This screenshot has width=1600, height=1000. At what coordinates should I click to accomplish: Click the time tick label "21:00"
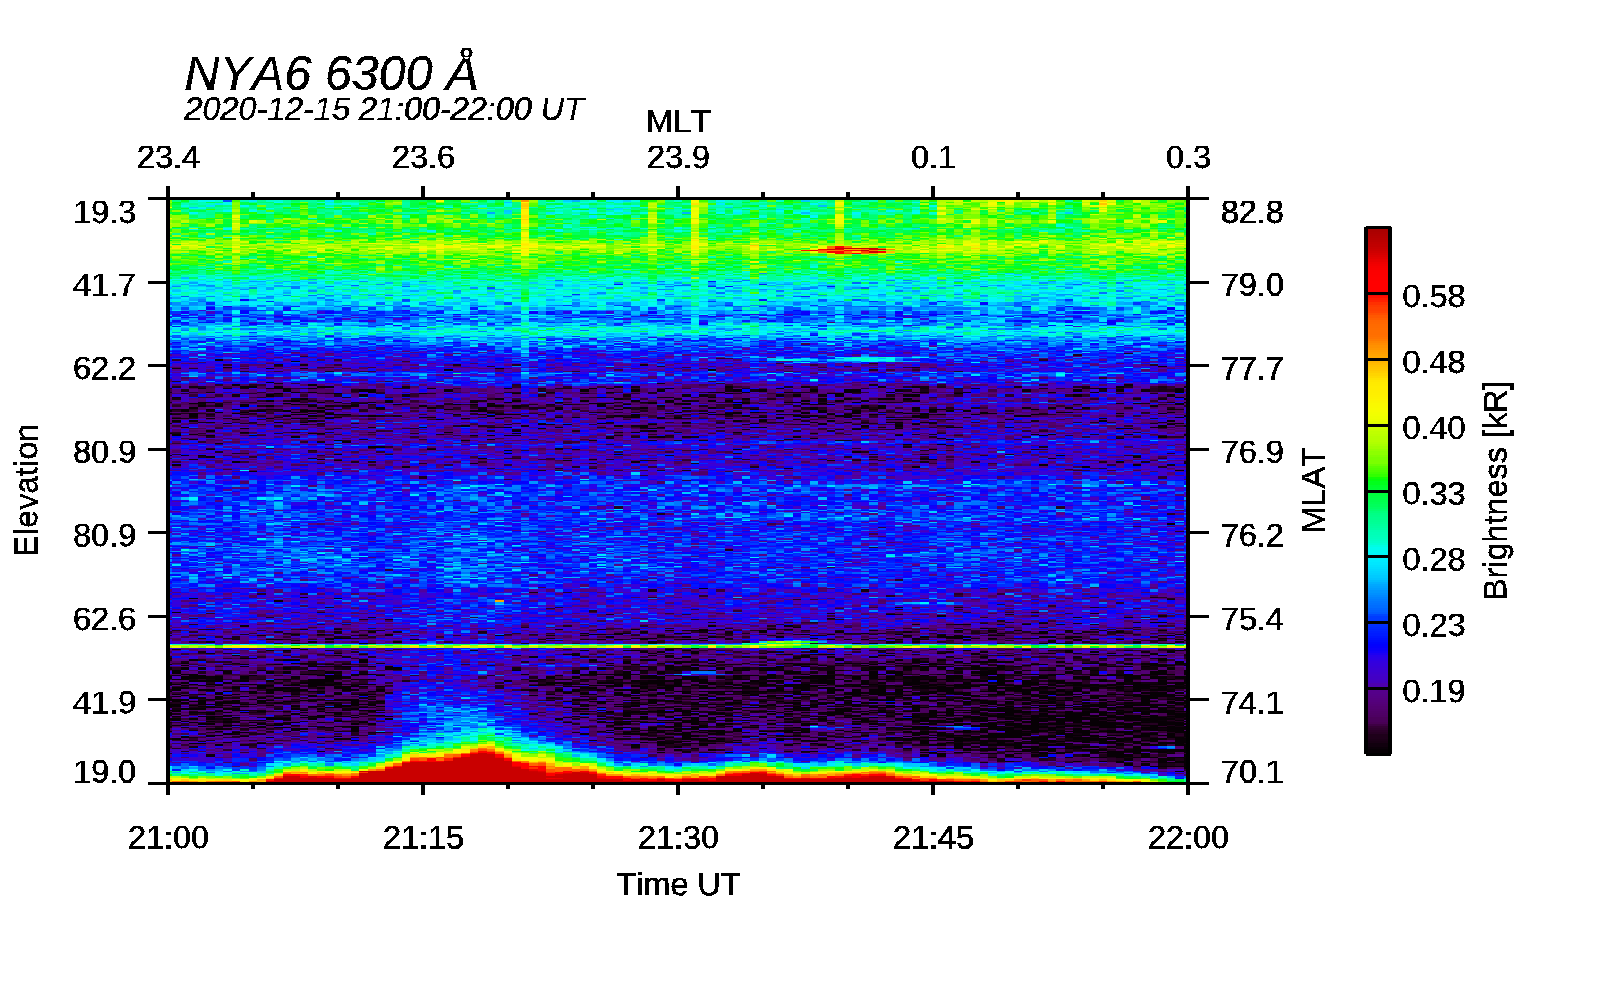(x=168, y=838)
